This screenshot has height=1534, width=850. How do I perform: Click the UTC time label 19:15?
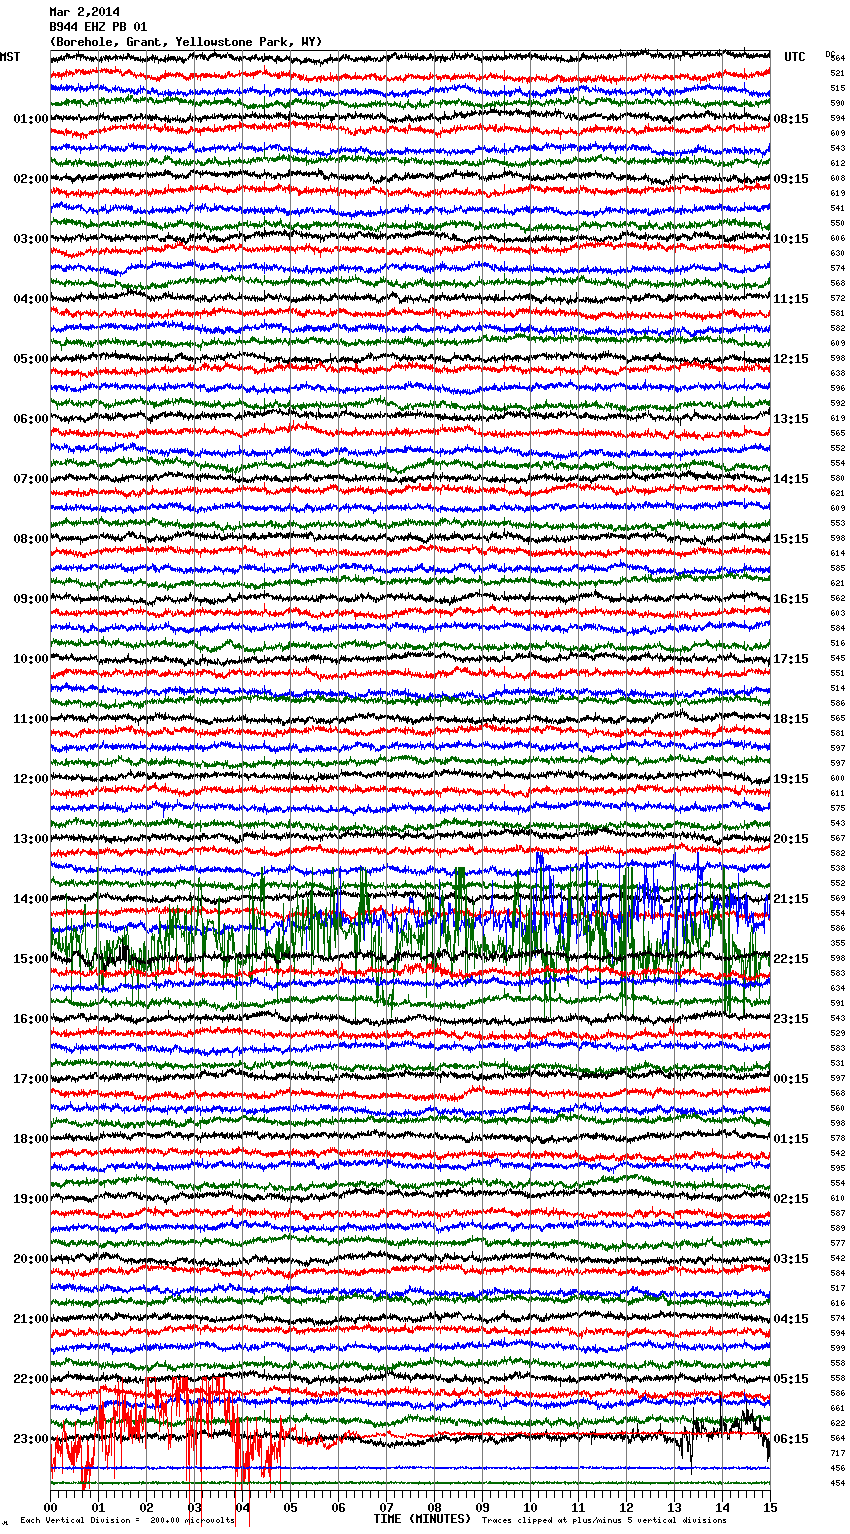[791, 779]
